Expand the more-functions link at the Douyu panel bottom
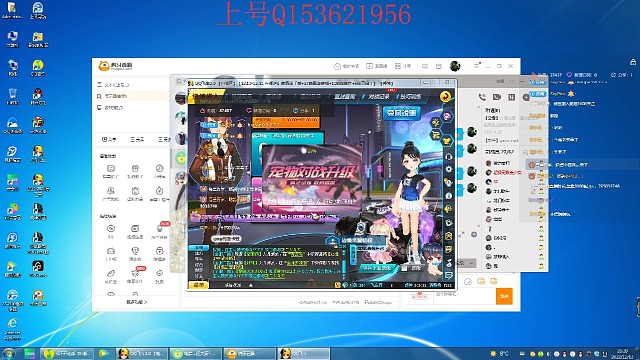This screenshot has width=640, height=360. [136, 302]
